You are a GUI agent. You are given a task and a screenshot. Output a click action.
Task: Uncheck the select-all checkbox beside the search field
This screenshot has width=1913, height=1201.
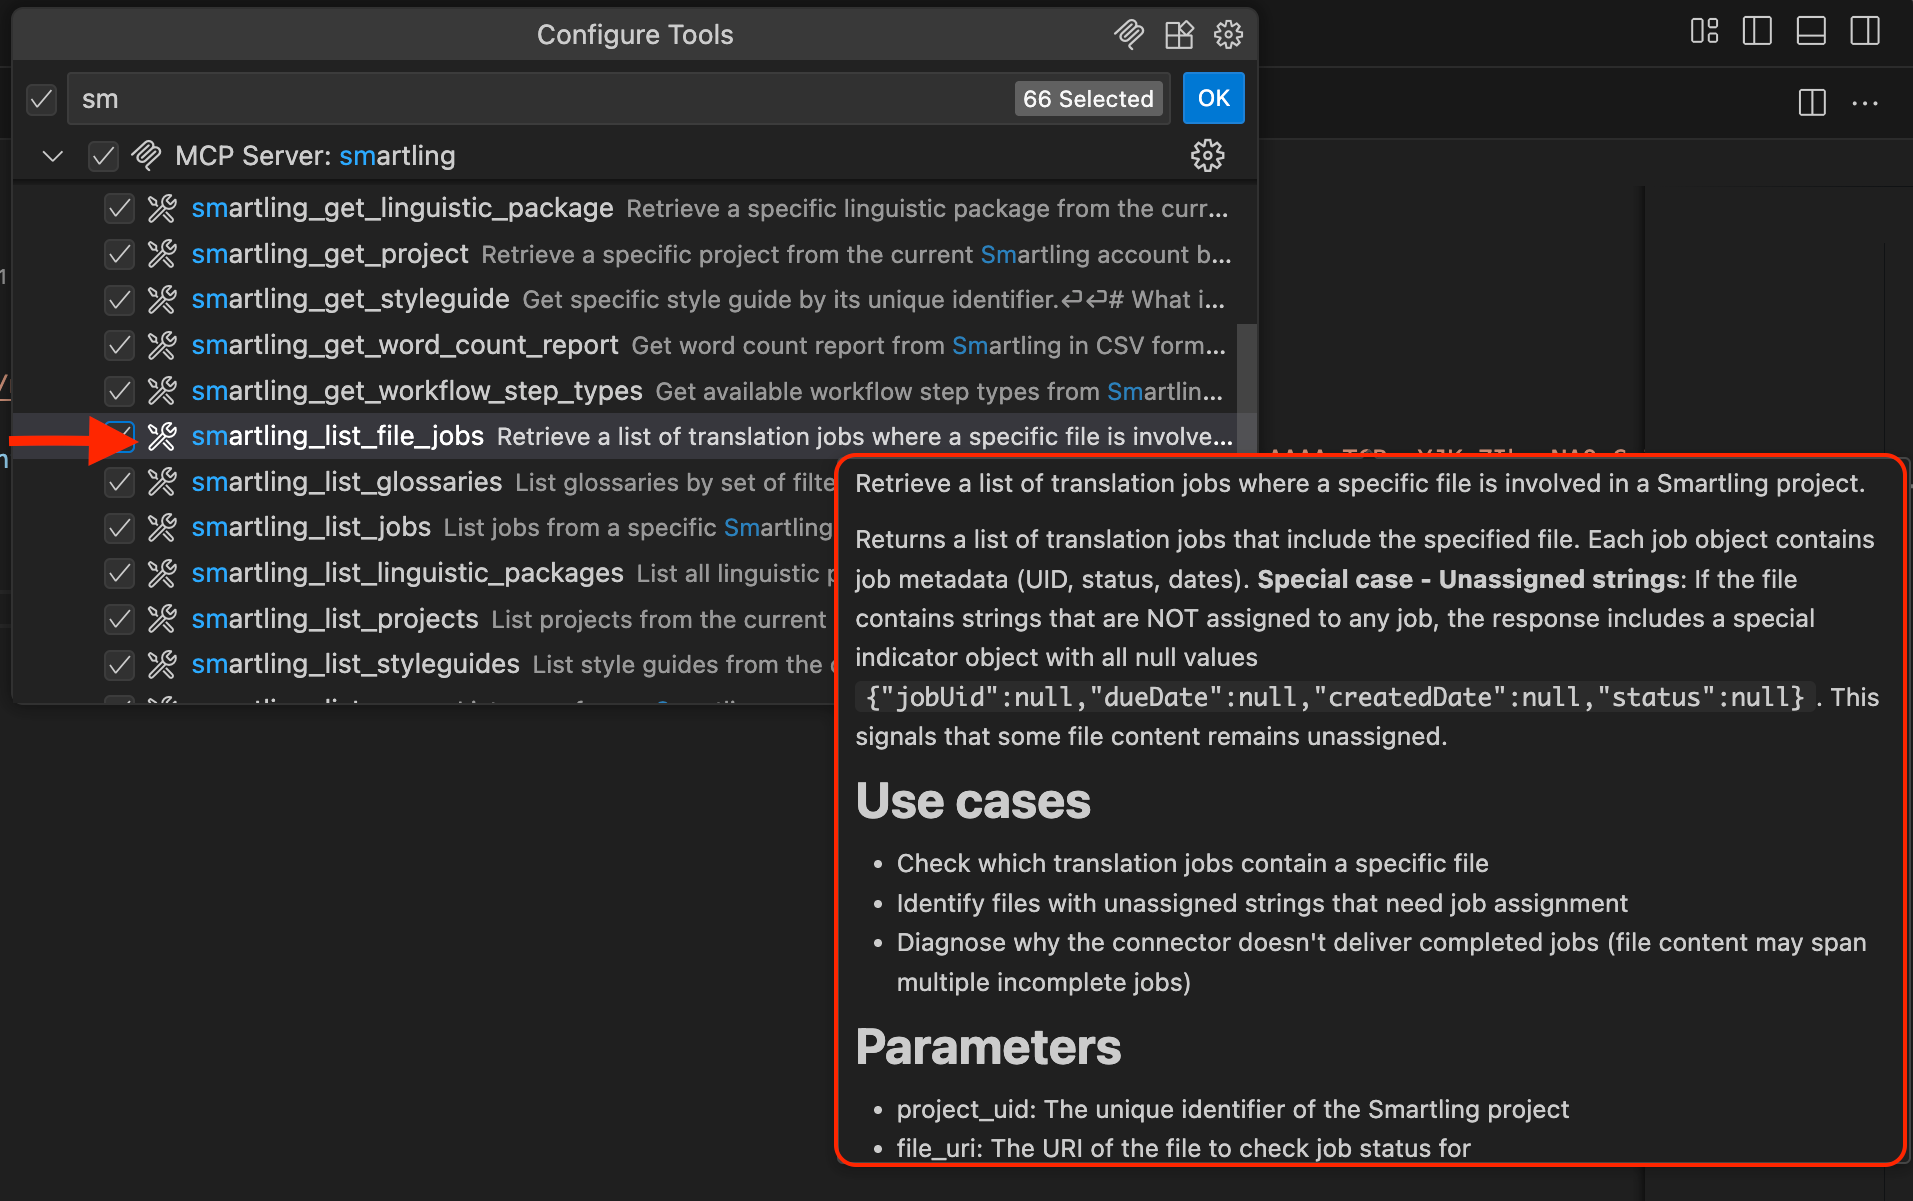click(x=40, y=99)
